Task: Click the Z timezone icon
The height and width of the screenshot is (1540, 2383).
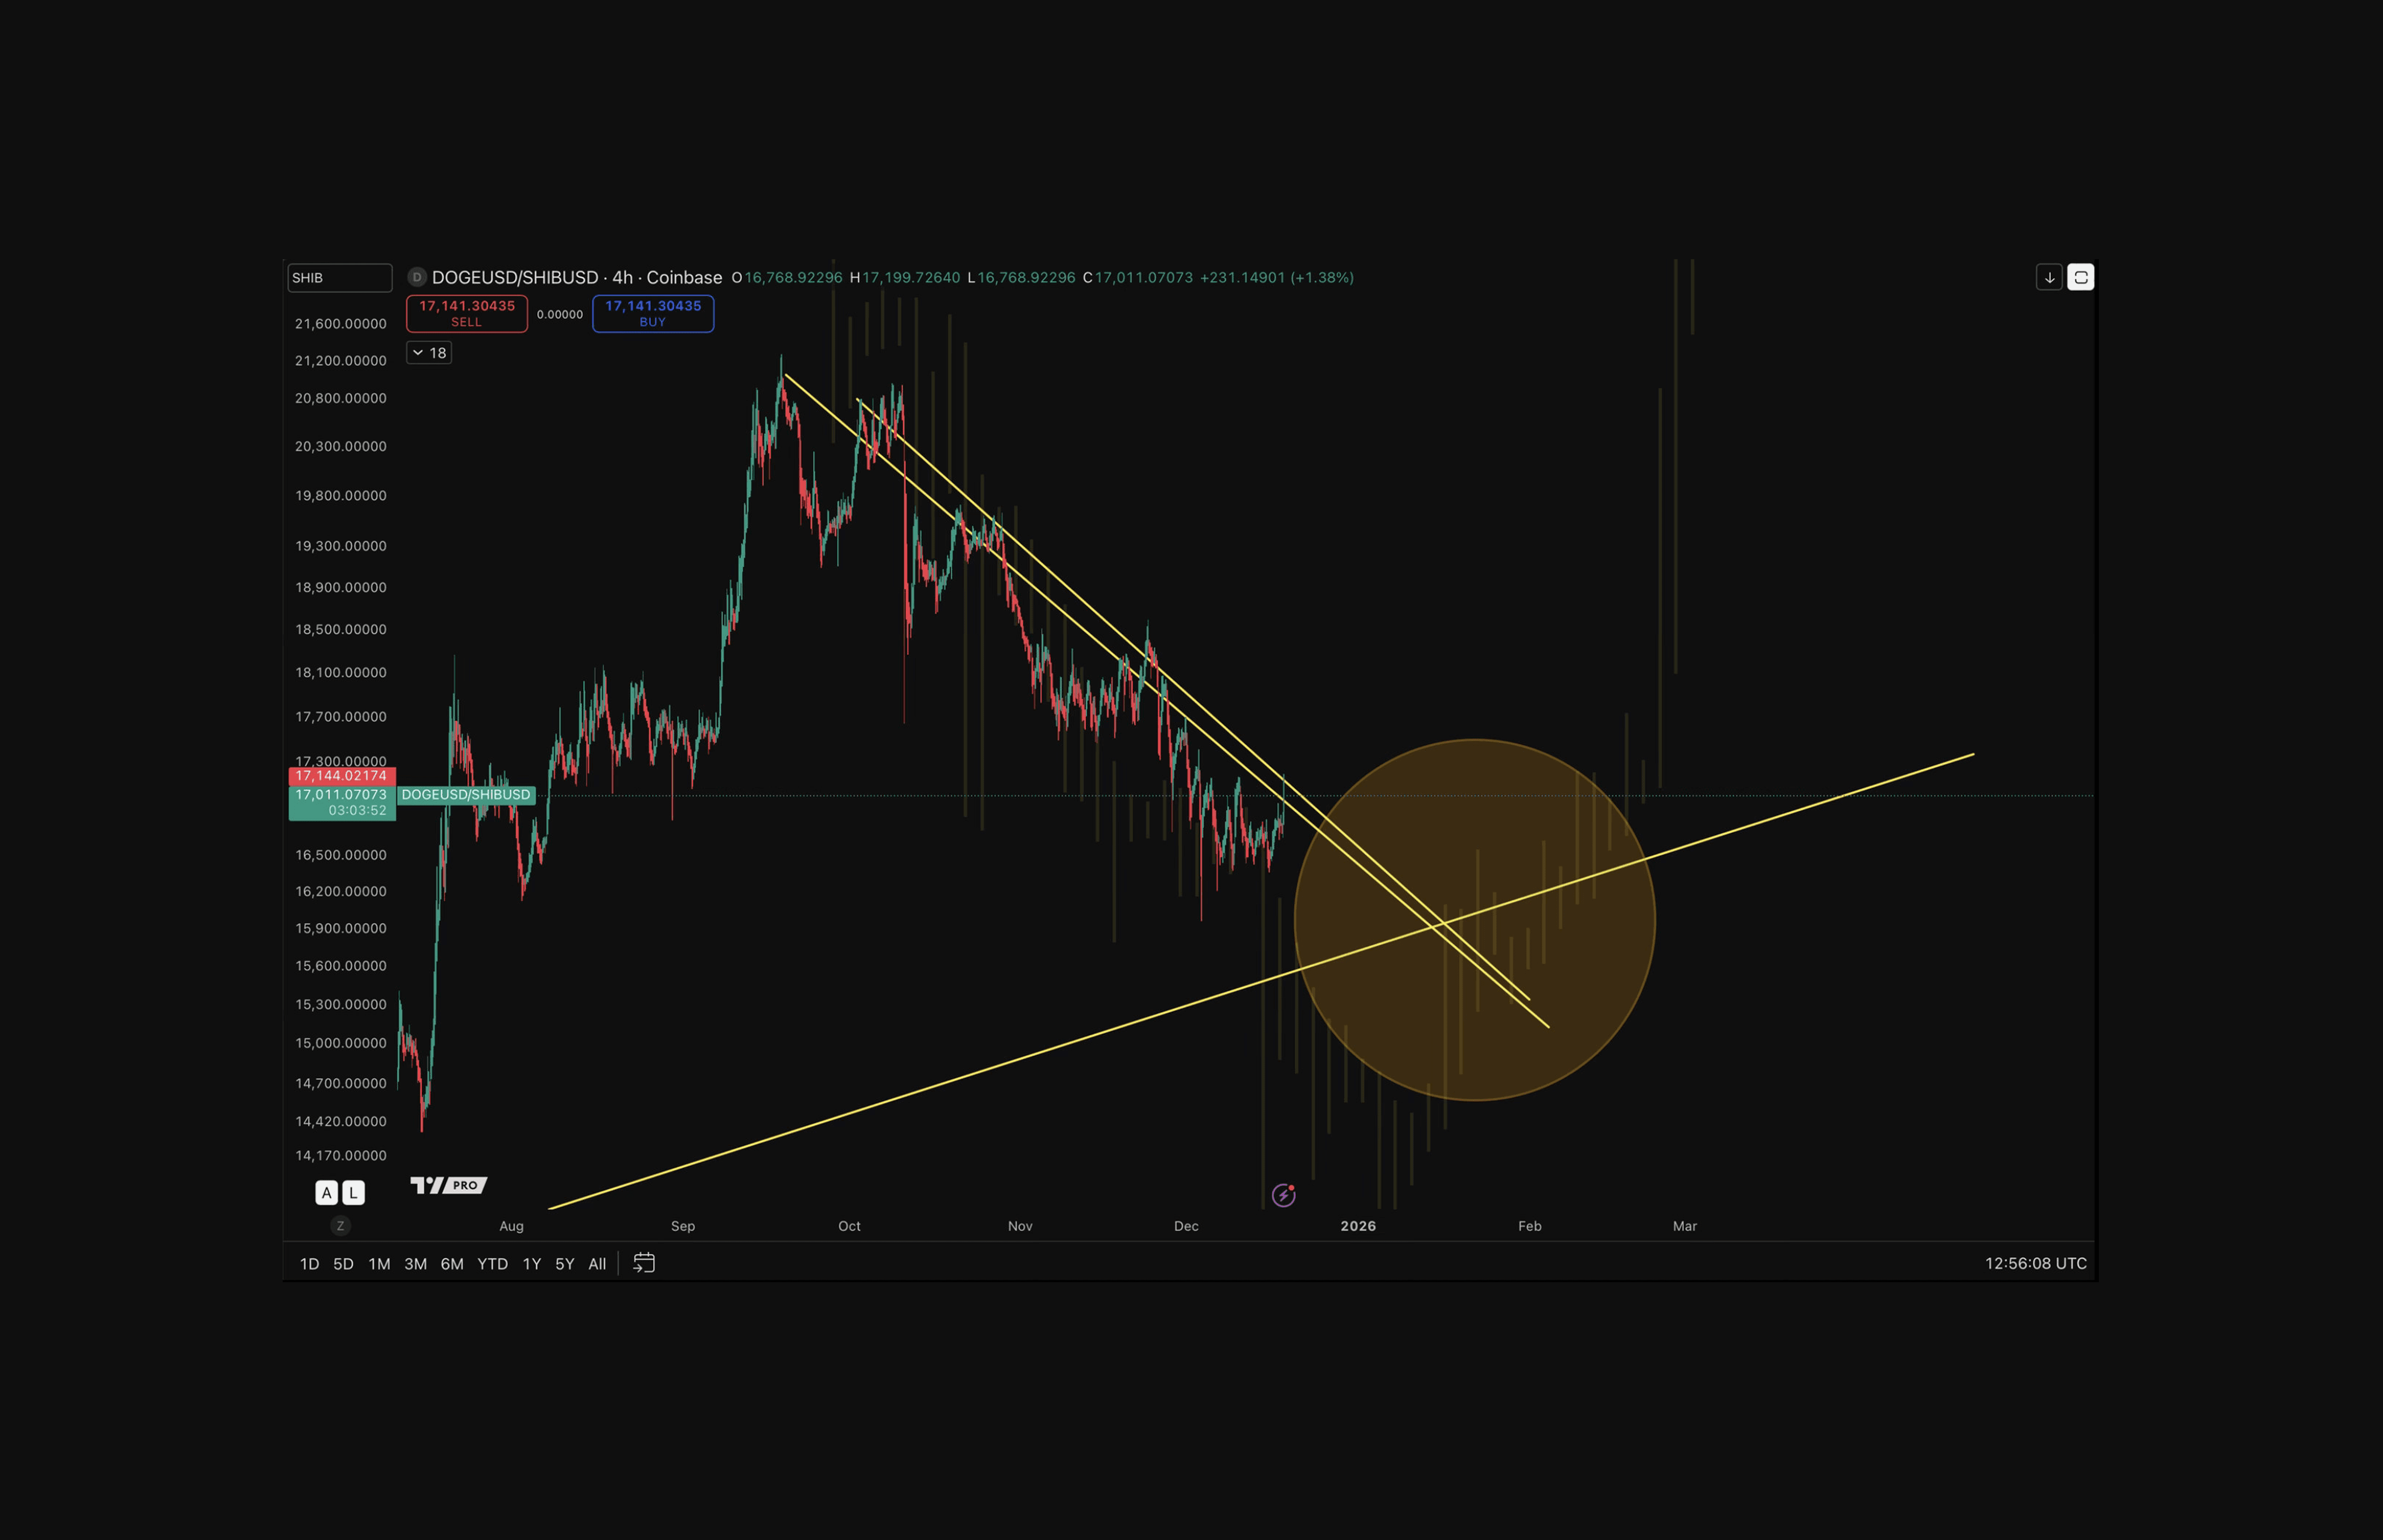Action: [x=340, y=1225]
